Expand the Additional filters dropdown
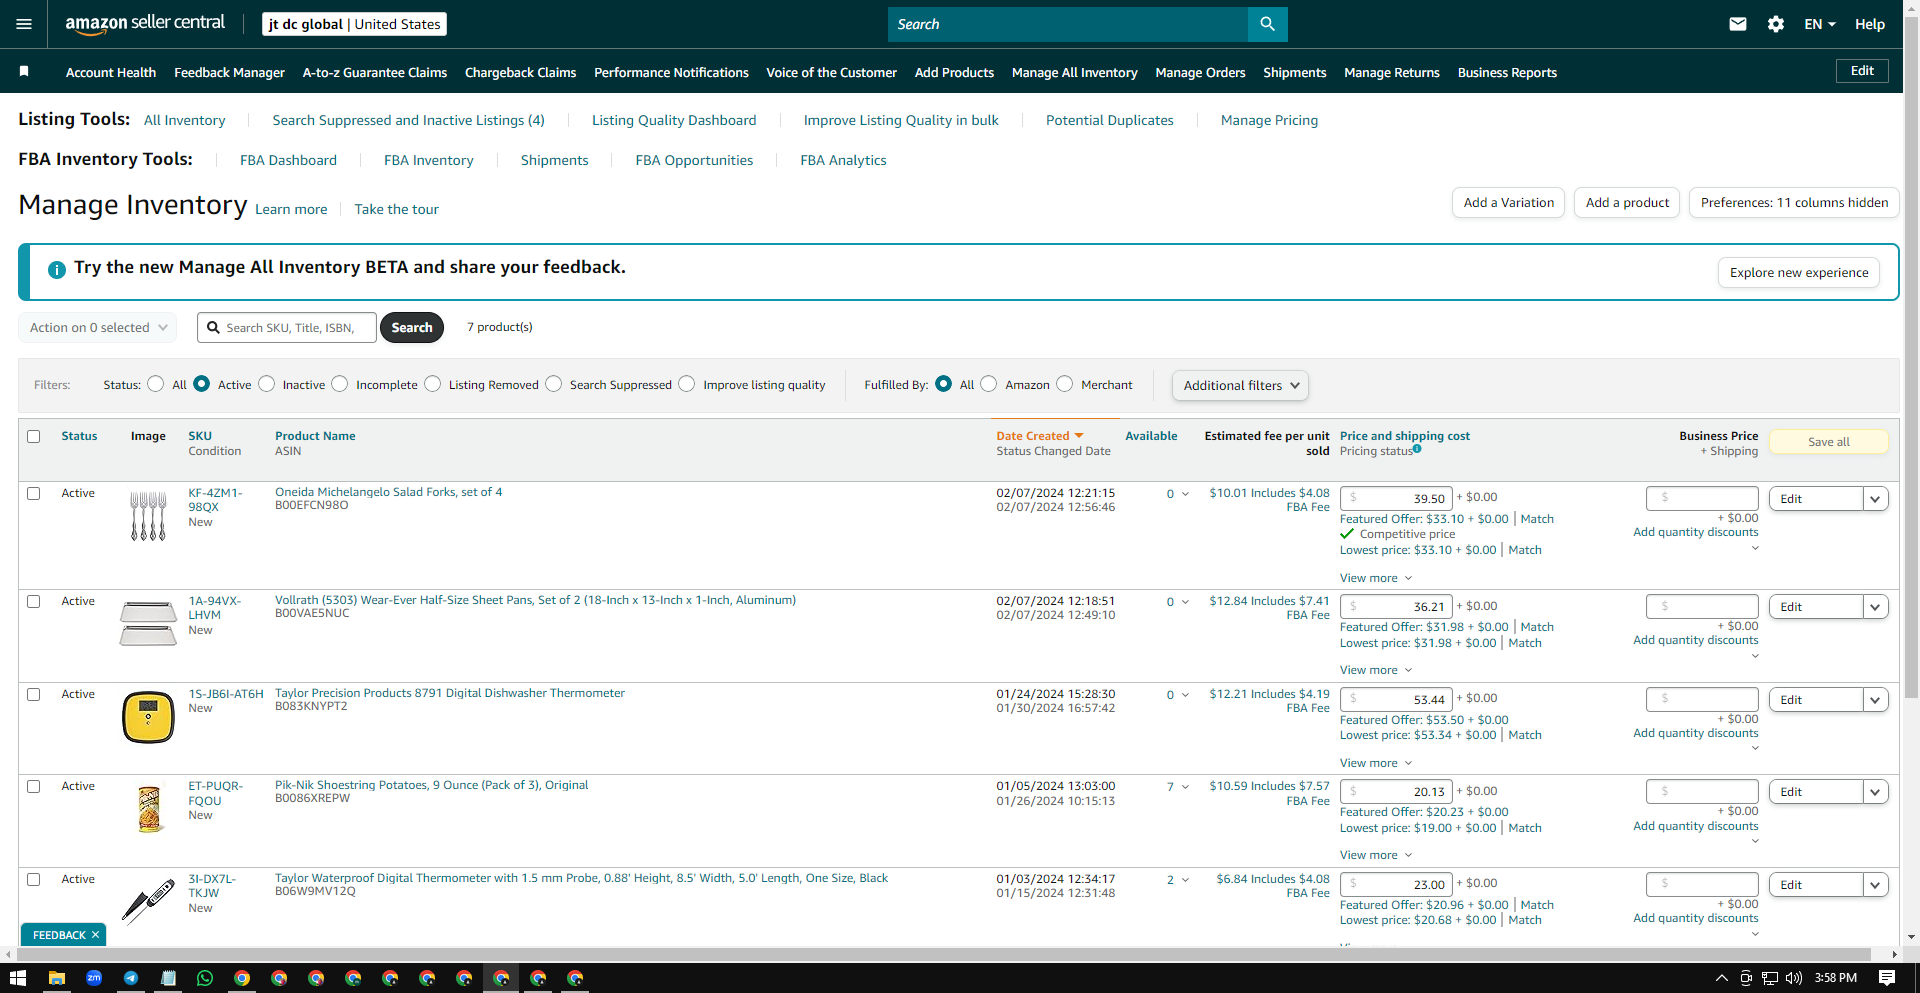The image size is (1920, 993). pos(1240,386)
